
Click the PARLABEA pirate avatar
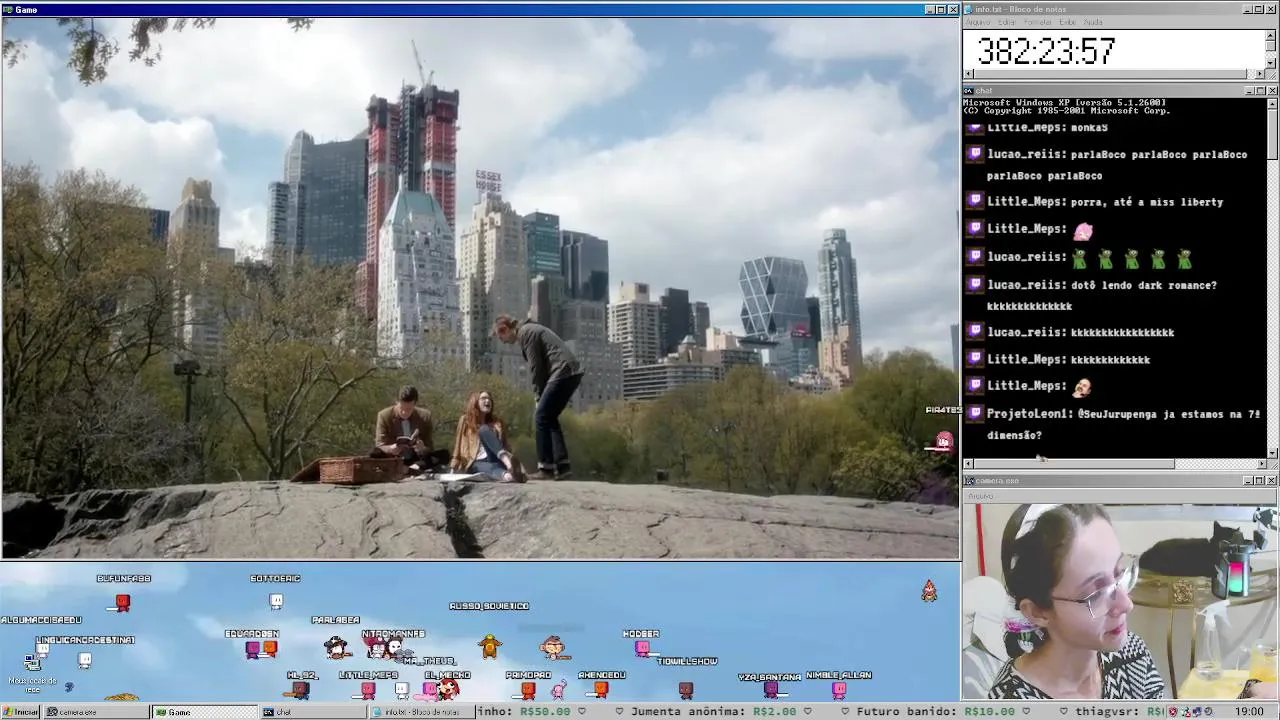(x=338, y=647)
